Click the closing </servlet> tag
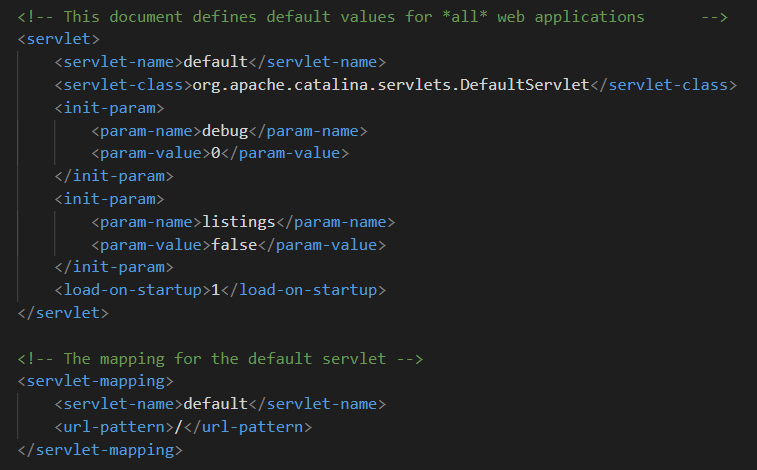Image resolution: width=757 pixels, height=470 pixels. coord(63,313)
